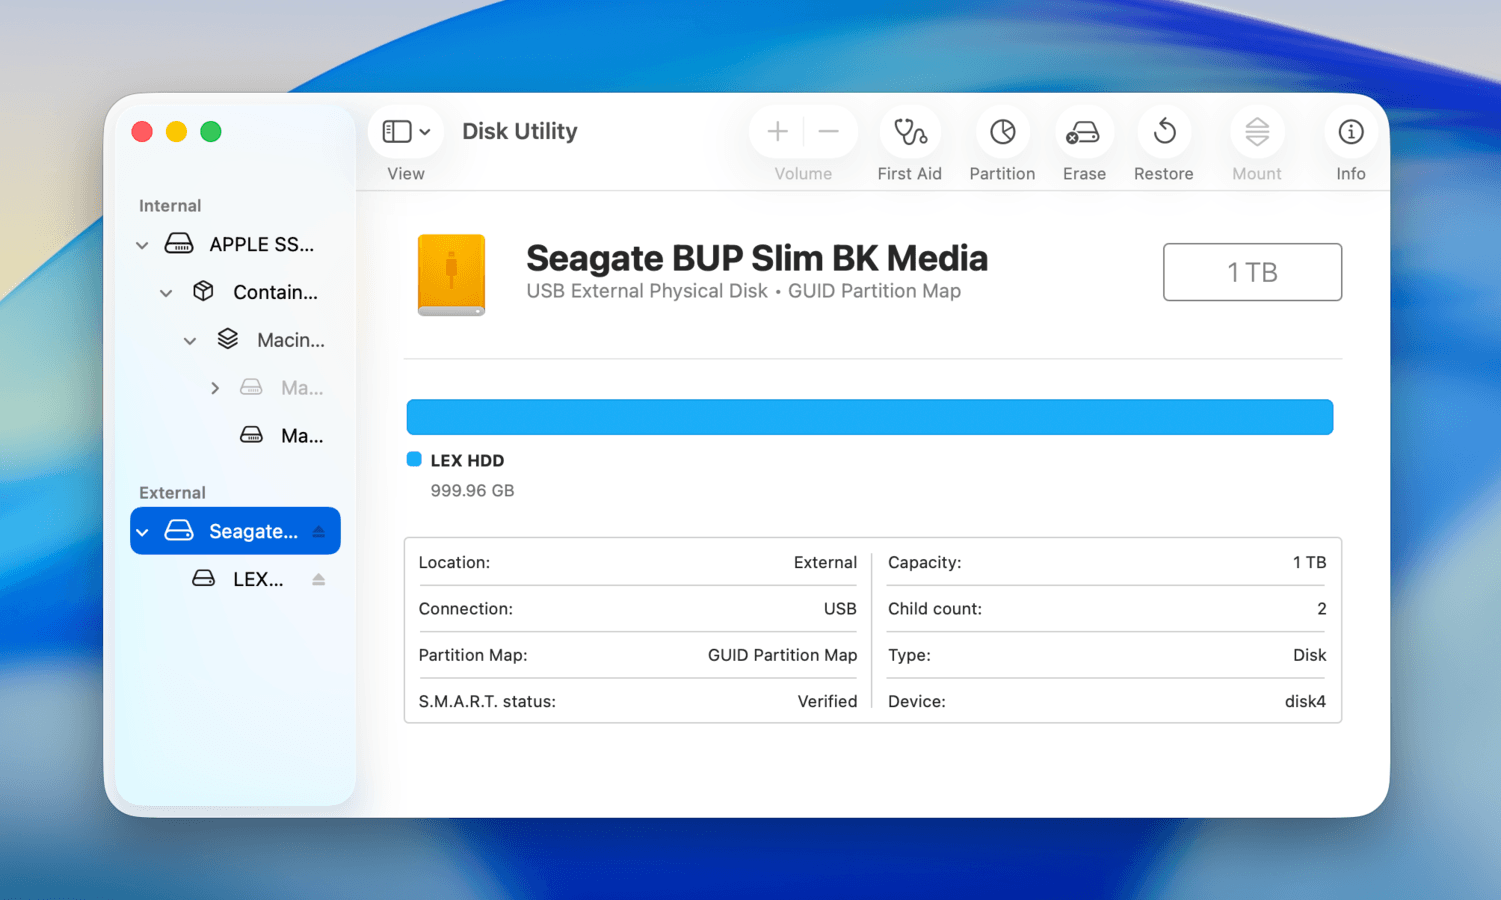This screenshot has width=1501, height=900.
Task: Click the LEX HDD blue legend swatch
Action: click(x=414, y=460)
